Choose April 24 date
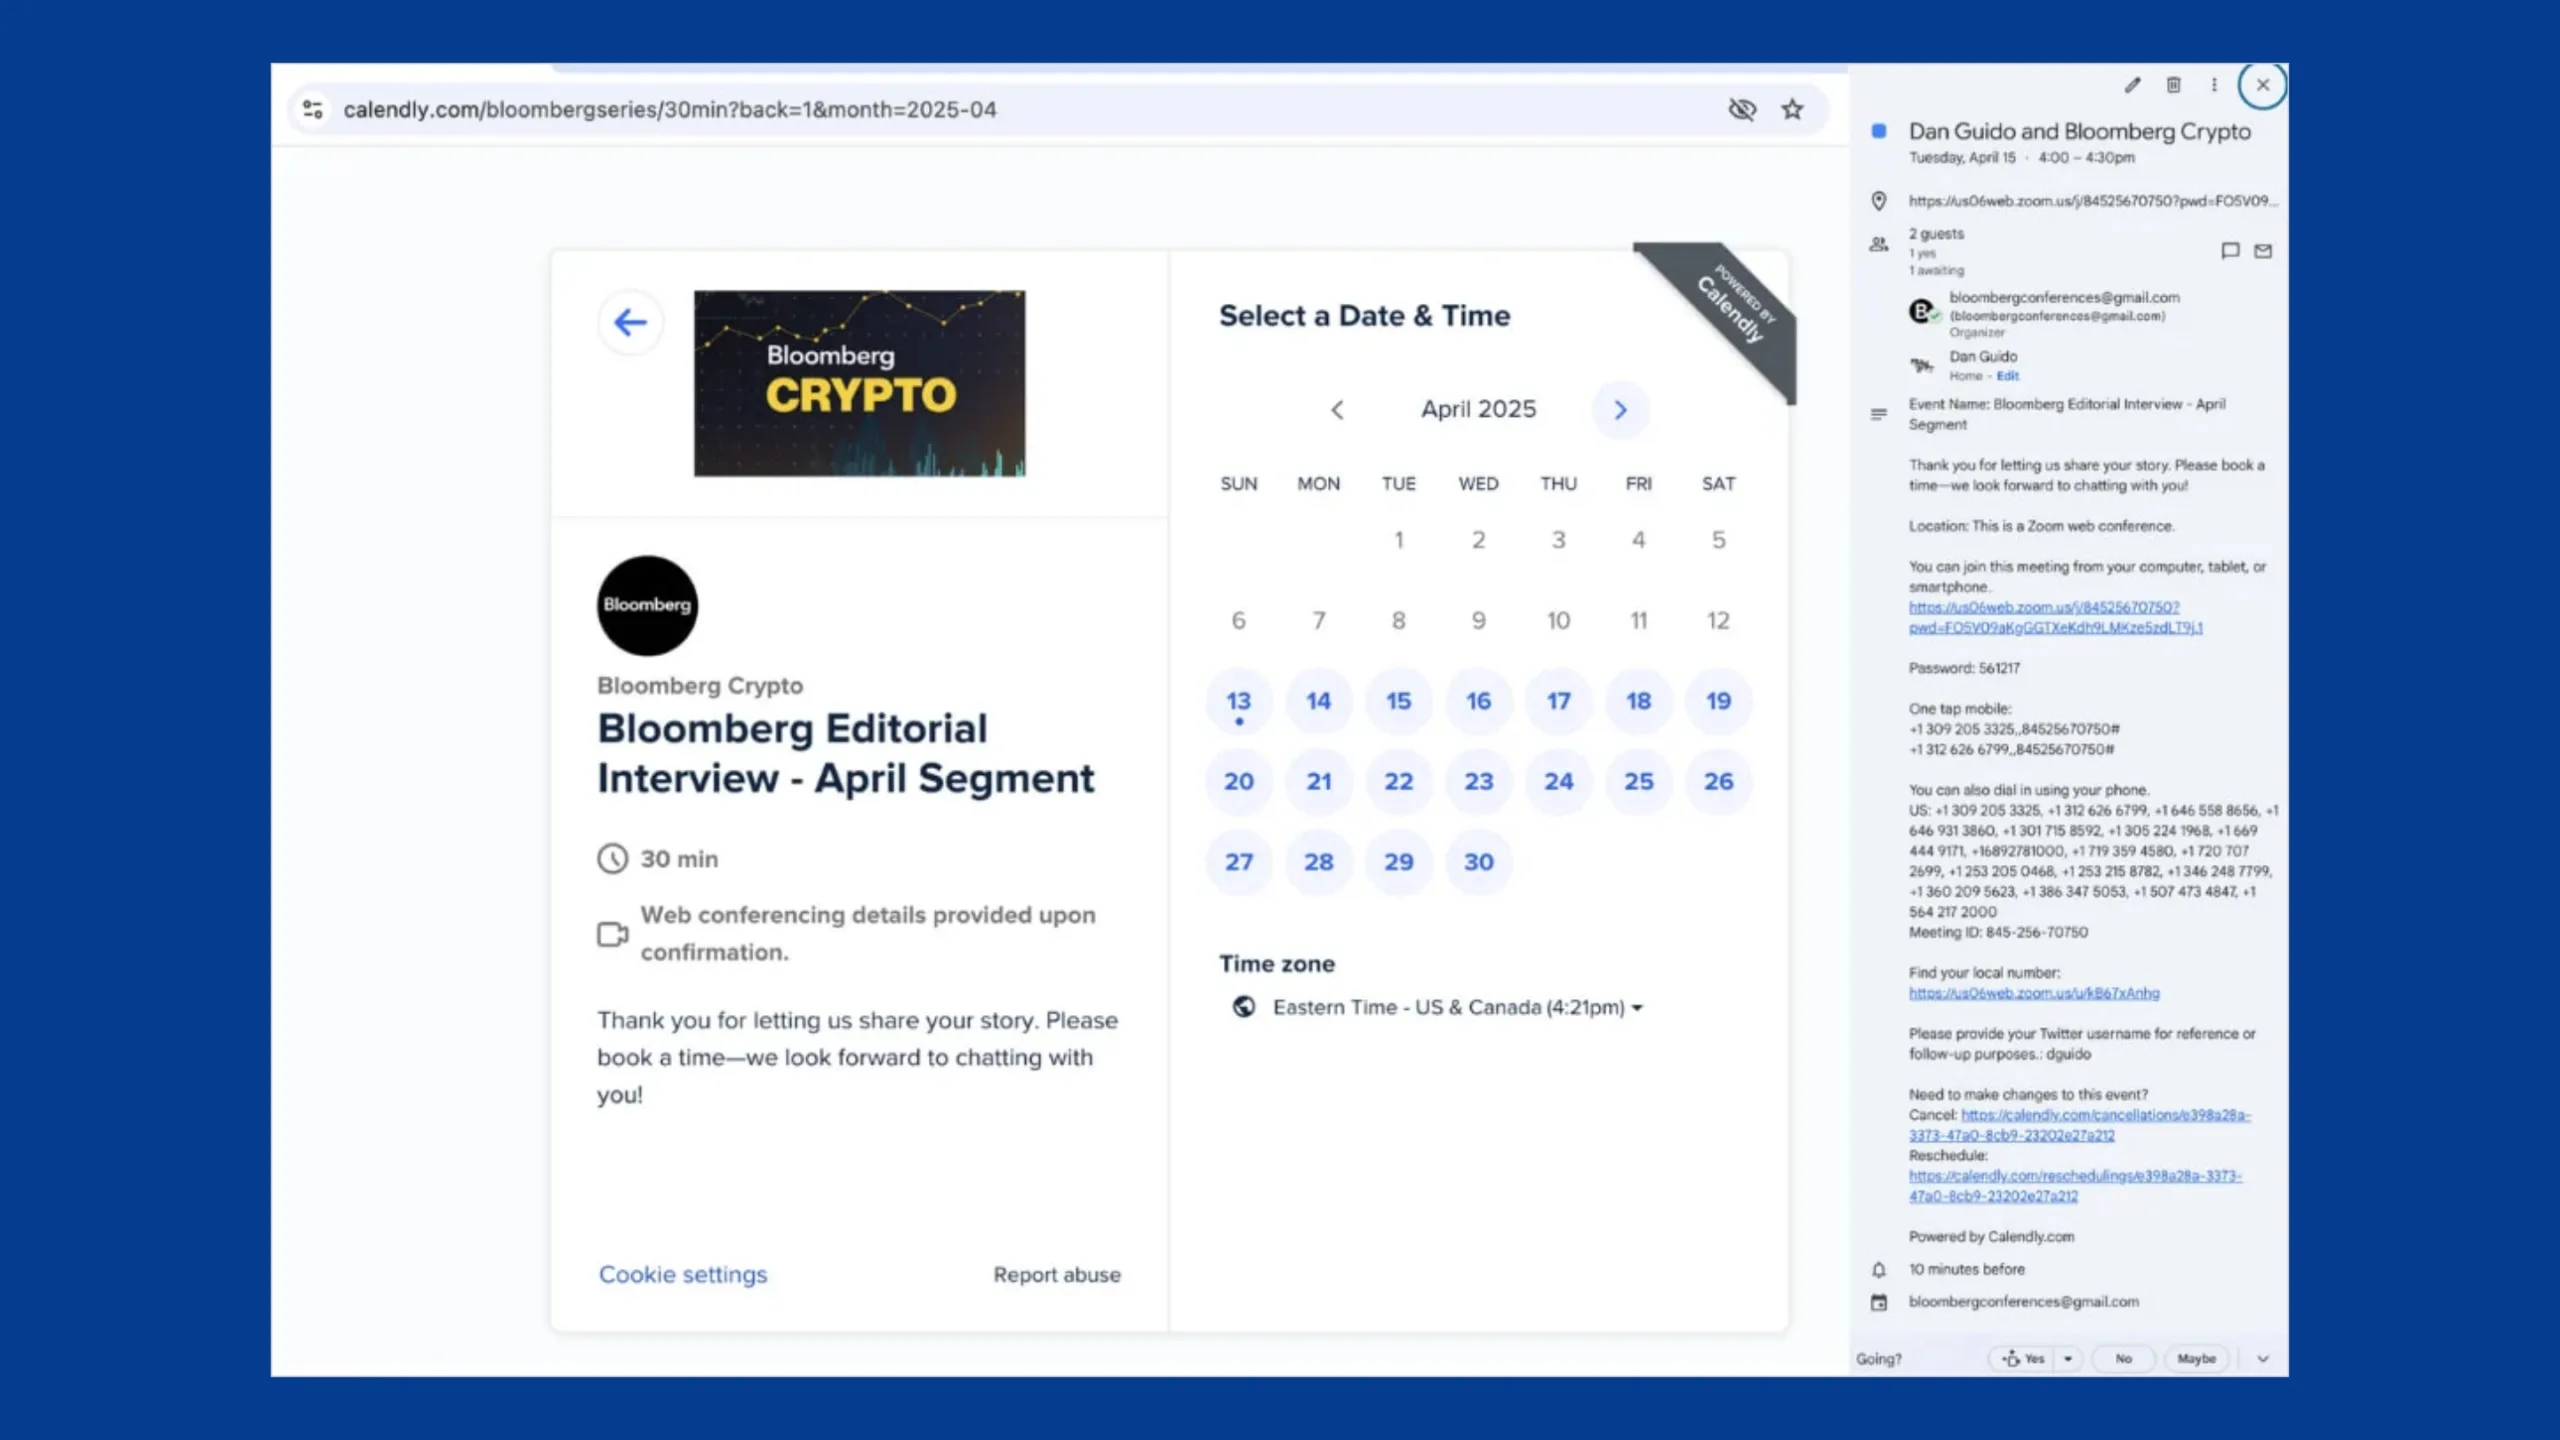Screen dimensions: 2560x1440 click(x=1558, y=781)
